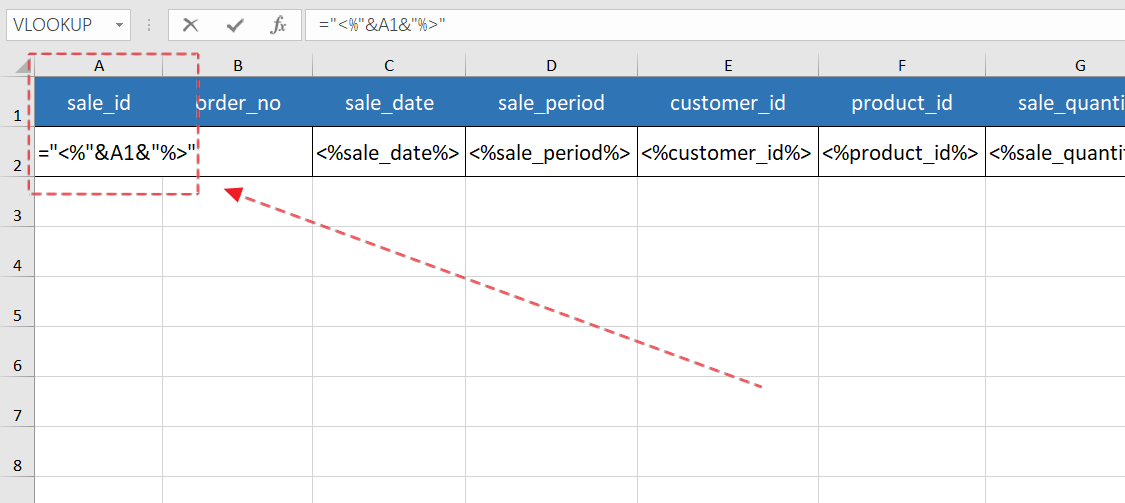Select column D header
The width and height of the screenshot is (1125, 503).
[x=551, y=66]
